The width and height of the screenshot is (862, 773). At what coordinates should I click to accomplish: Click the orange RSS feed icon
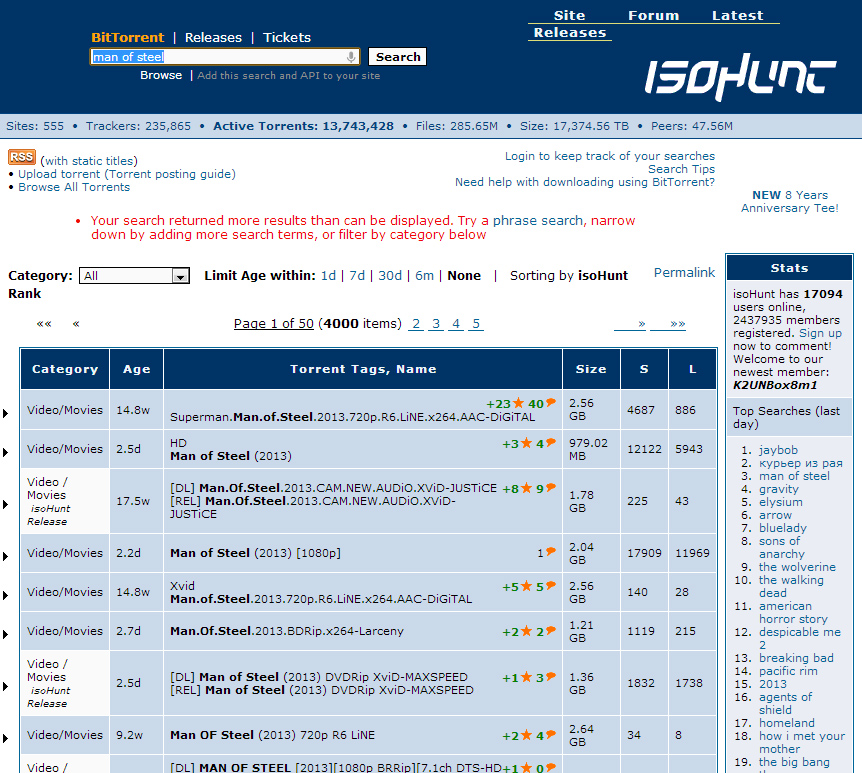(22, 157)
